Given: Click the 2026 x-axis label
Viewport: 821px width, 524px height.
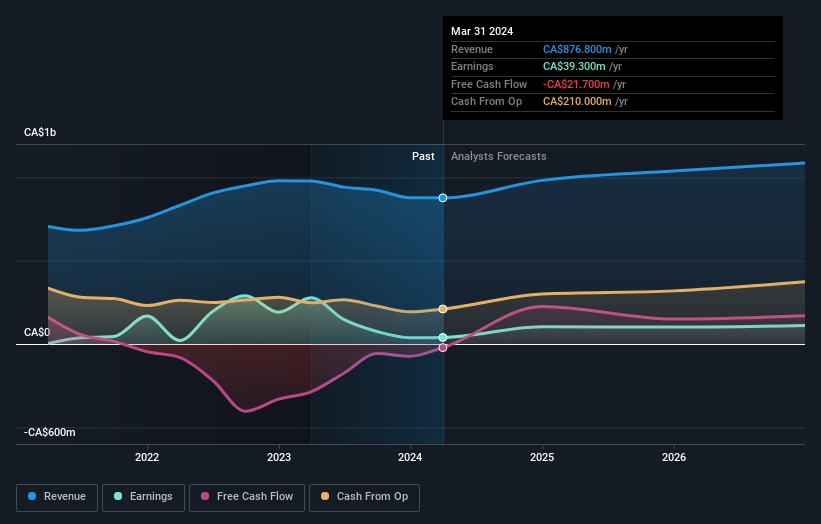Looking at the screenshot, I should point(674,457).
